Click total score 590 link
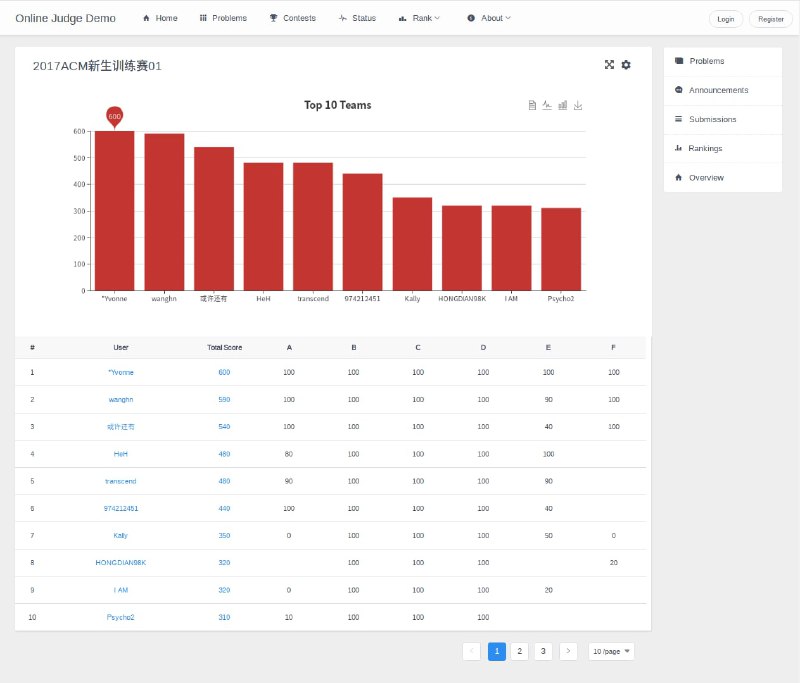800x683 pixels. (x=224, y=399)
